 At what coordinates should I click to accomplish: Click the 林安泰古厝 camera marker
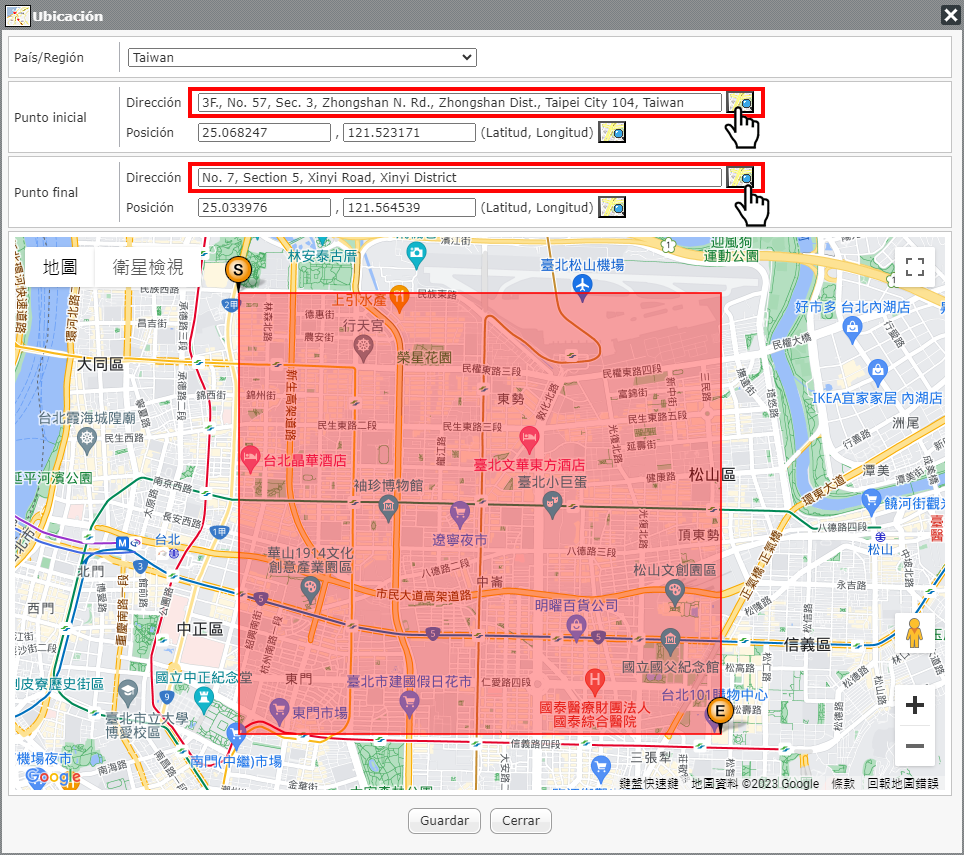(x=416, y=254)
